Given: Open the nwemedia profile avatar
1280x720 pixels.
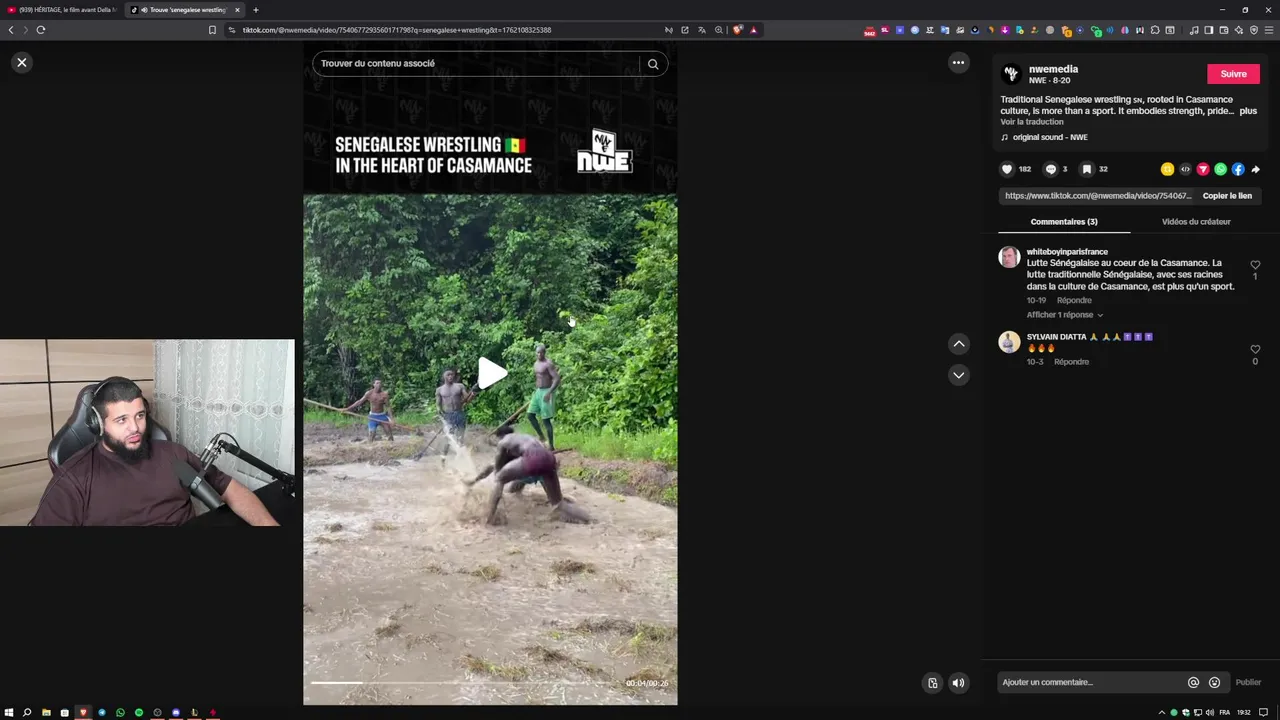Looking at the screenshot, I should (x=1011, y=74).
